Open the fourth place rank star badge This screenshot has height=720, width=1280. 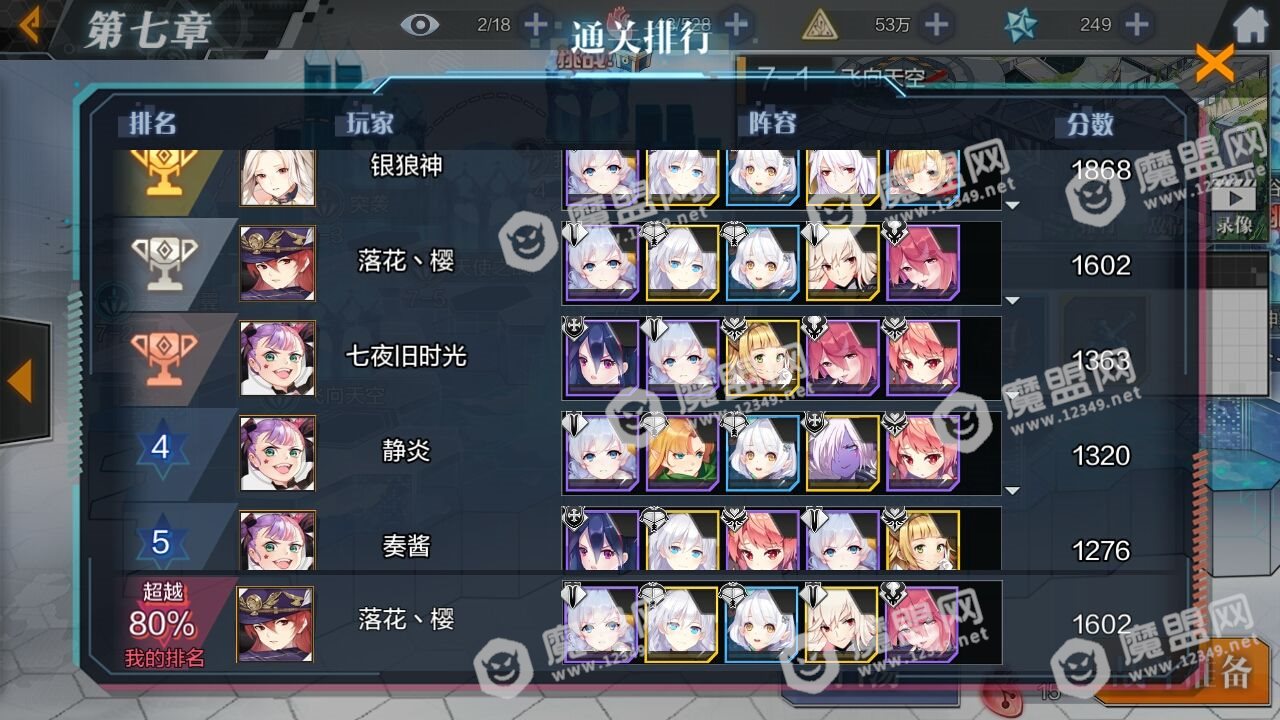(161, 446)
